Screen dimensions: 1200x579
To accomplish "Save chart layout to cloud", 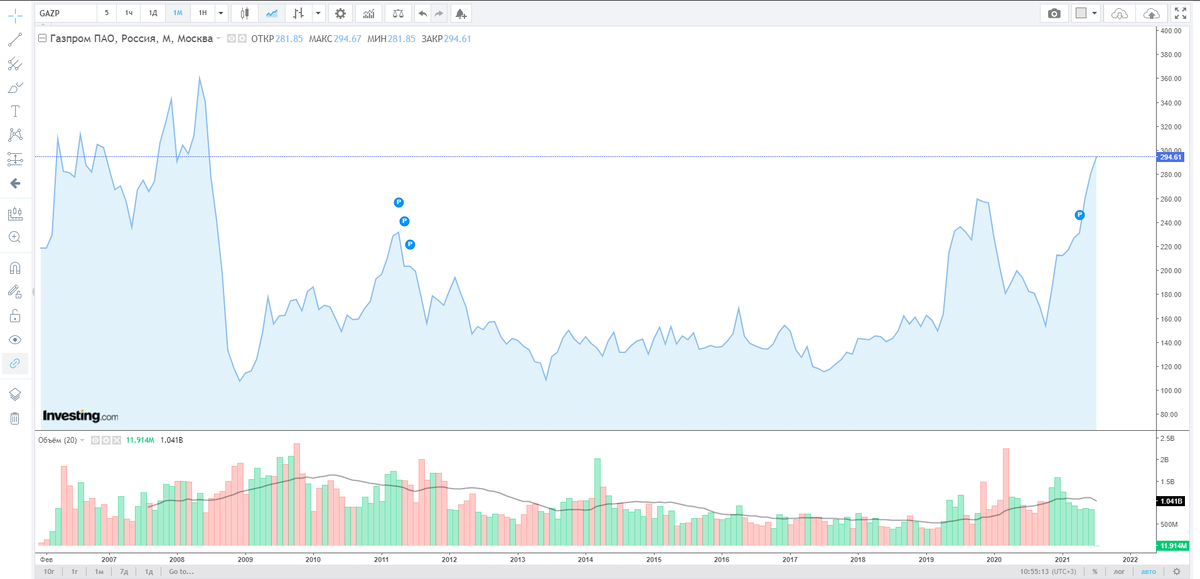I will (x=1150, y=13).
